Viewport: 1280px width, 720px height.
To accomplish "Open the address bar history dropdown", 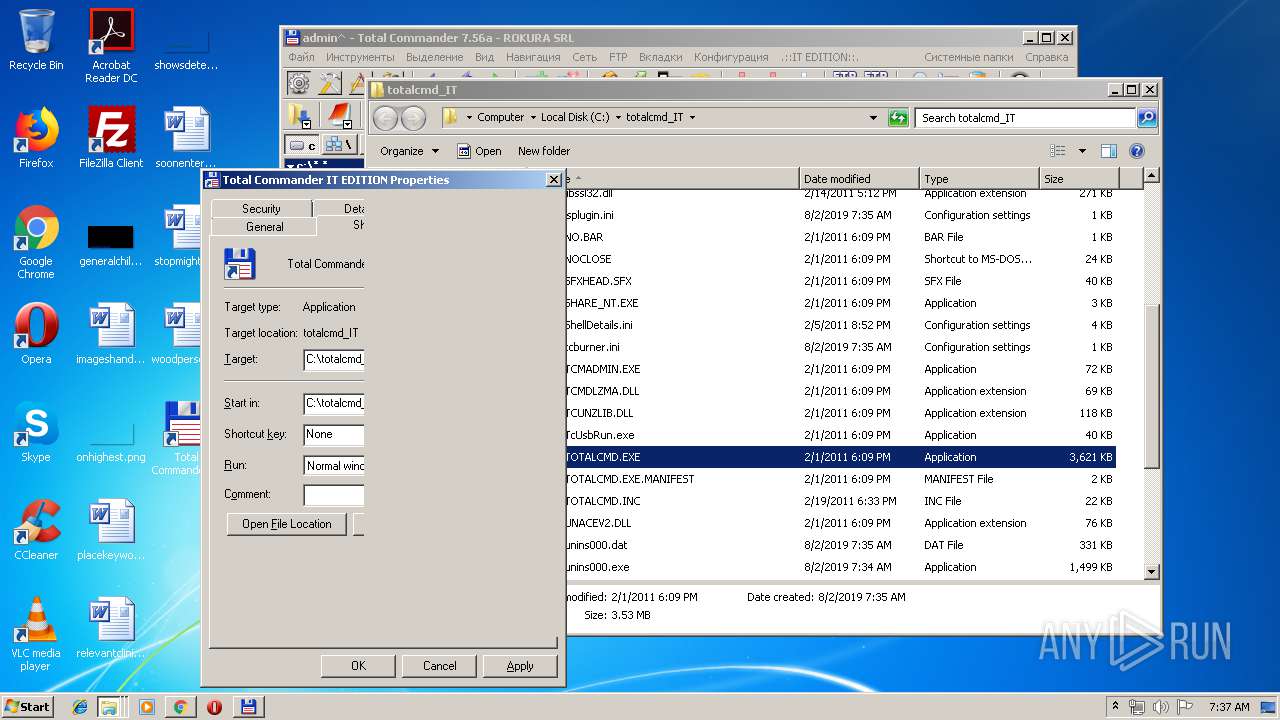I will pos(873,118).
